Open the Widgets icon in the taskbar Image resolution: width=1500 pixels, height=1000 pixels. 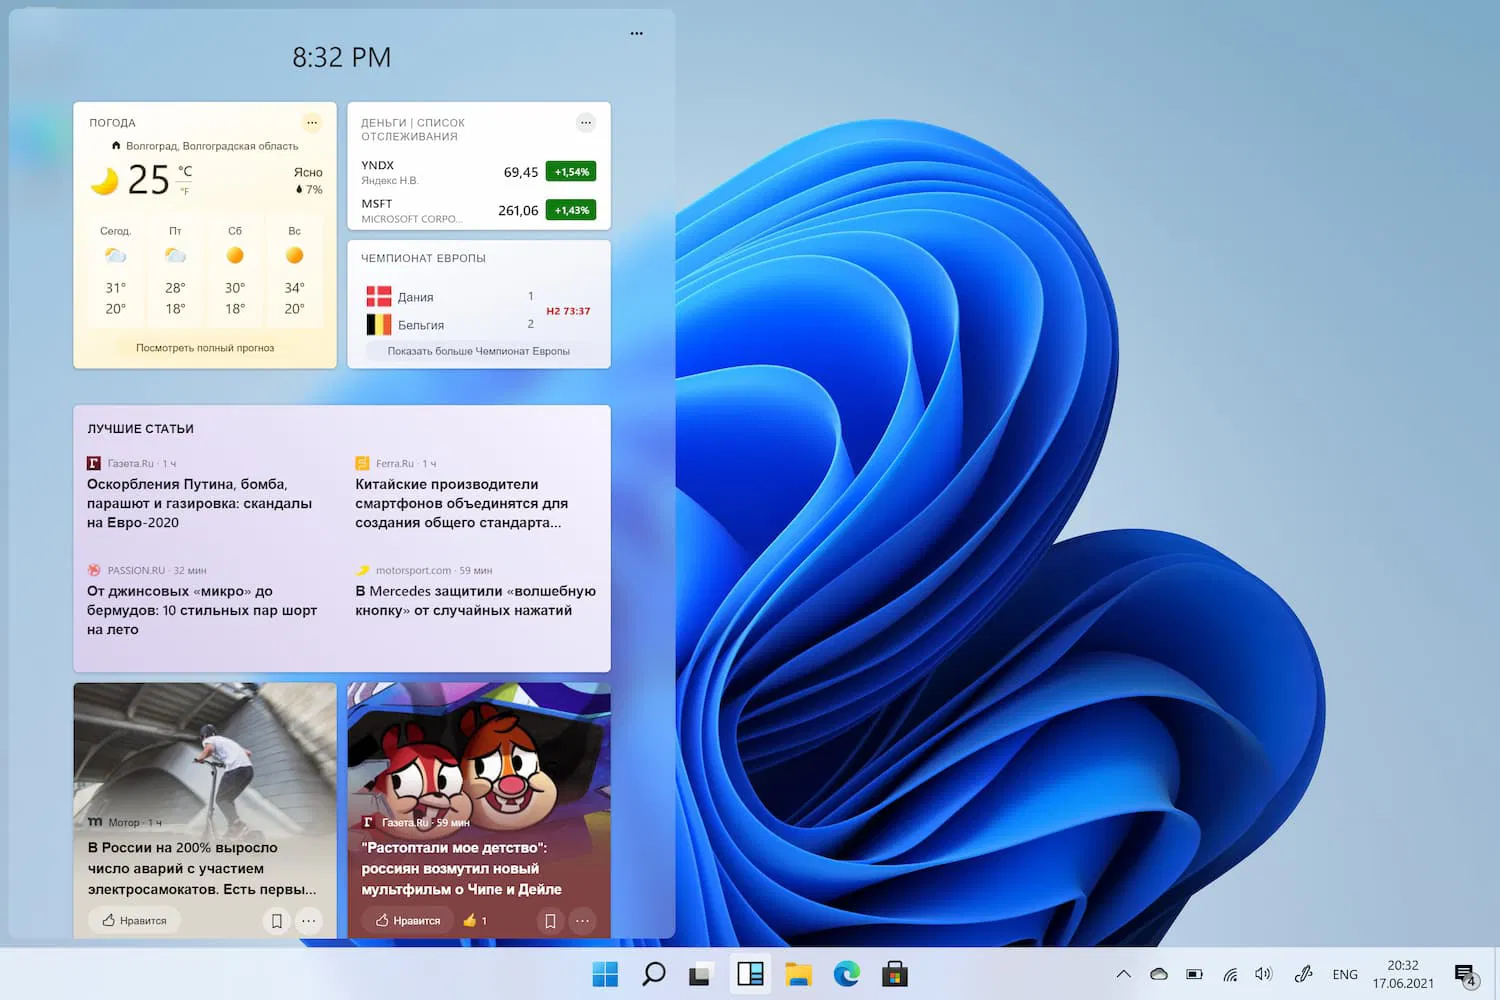pos(750,974)
